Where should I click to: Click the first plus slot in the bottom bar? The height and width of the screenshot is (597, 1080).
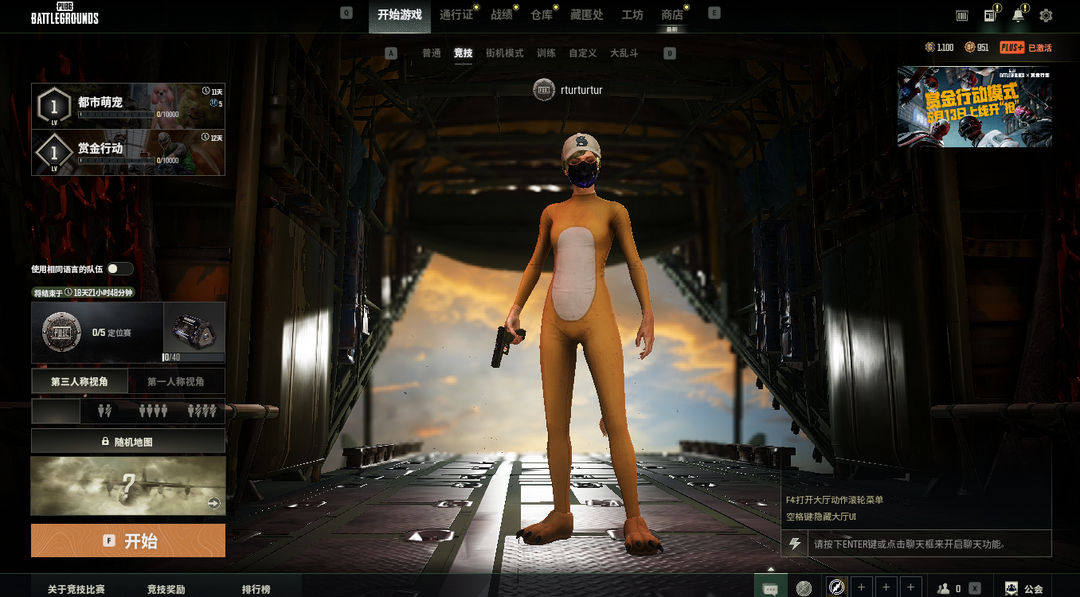pyautogui.click(x=861, y=587)
